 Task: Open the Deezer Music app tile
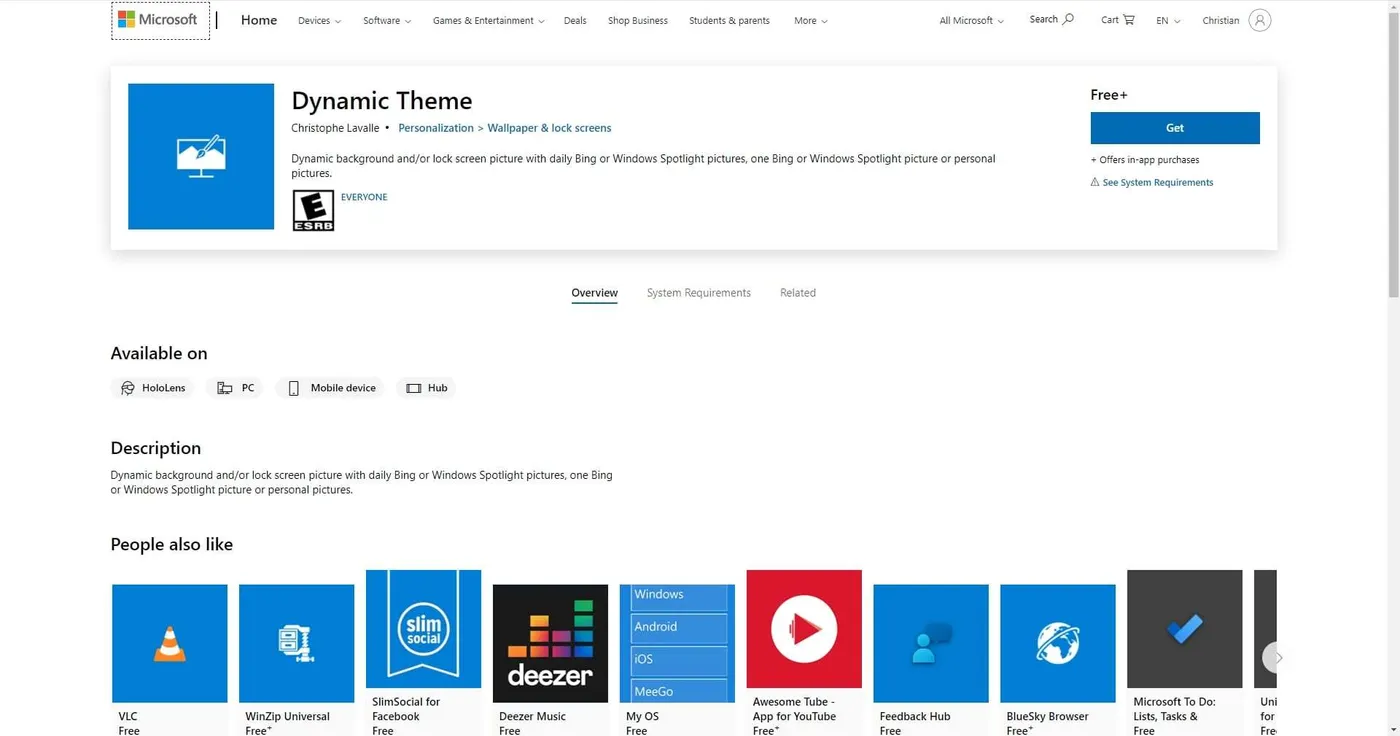coord(550,660)
